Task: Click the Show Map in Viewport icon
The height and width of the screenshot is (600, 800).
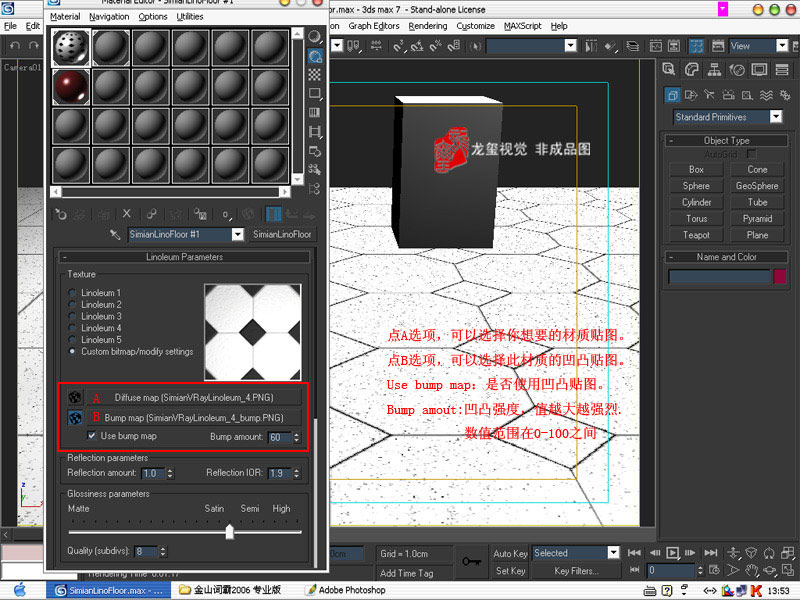Action: (248, 214)
